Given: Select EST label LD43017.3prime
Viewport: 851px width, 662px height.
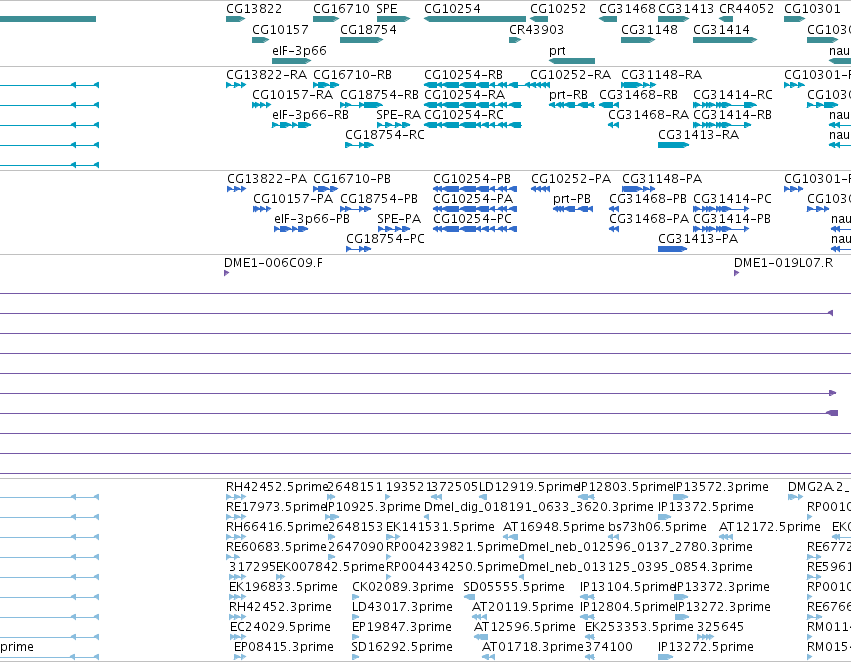Looking at the screenshot, I should (402, 607).
